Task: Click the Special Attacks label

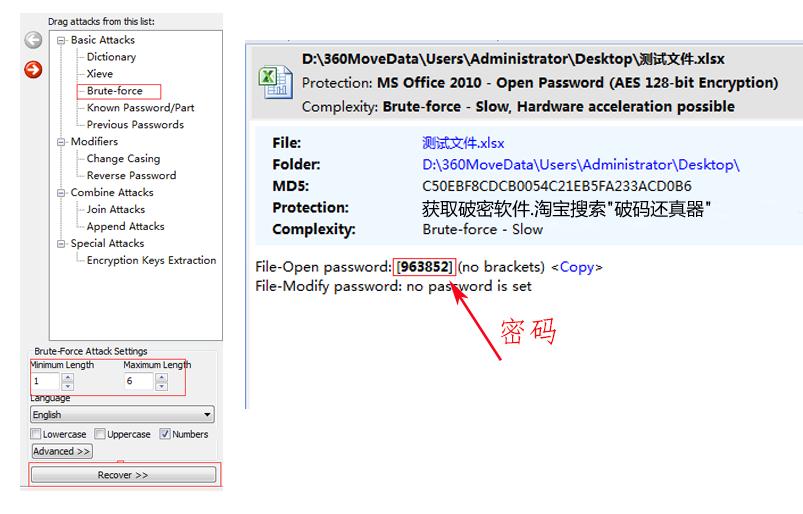Action: pyautogui.click(x=107, y=243)
